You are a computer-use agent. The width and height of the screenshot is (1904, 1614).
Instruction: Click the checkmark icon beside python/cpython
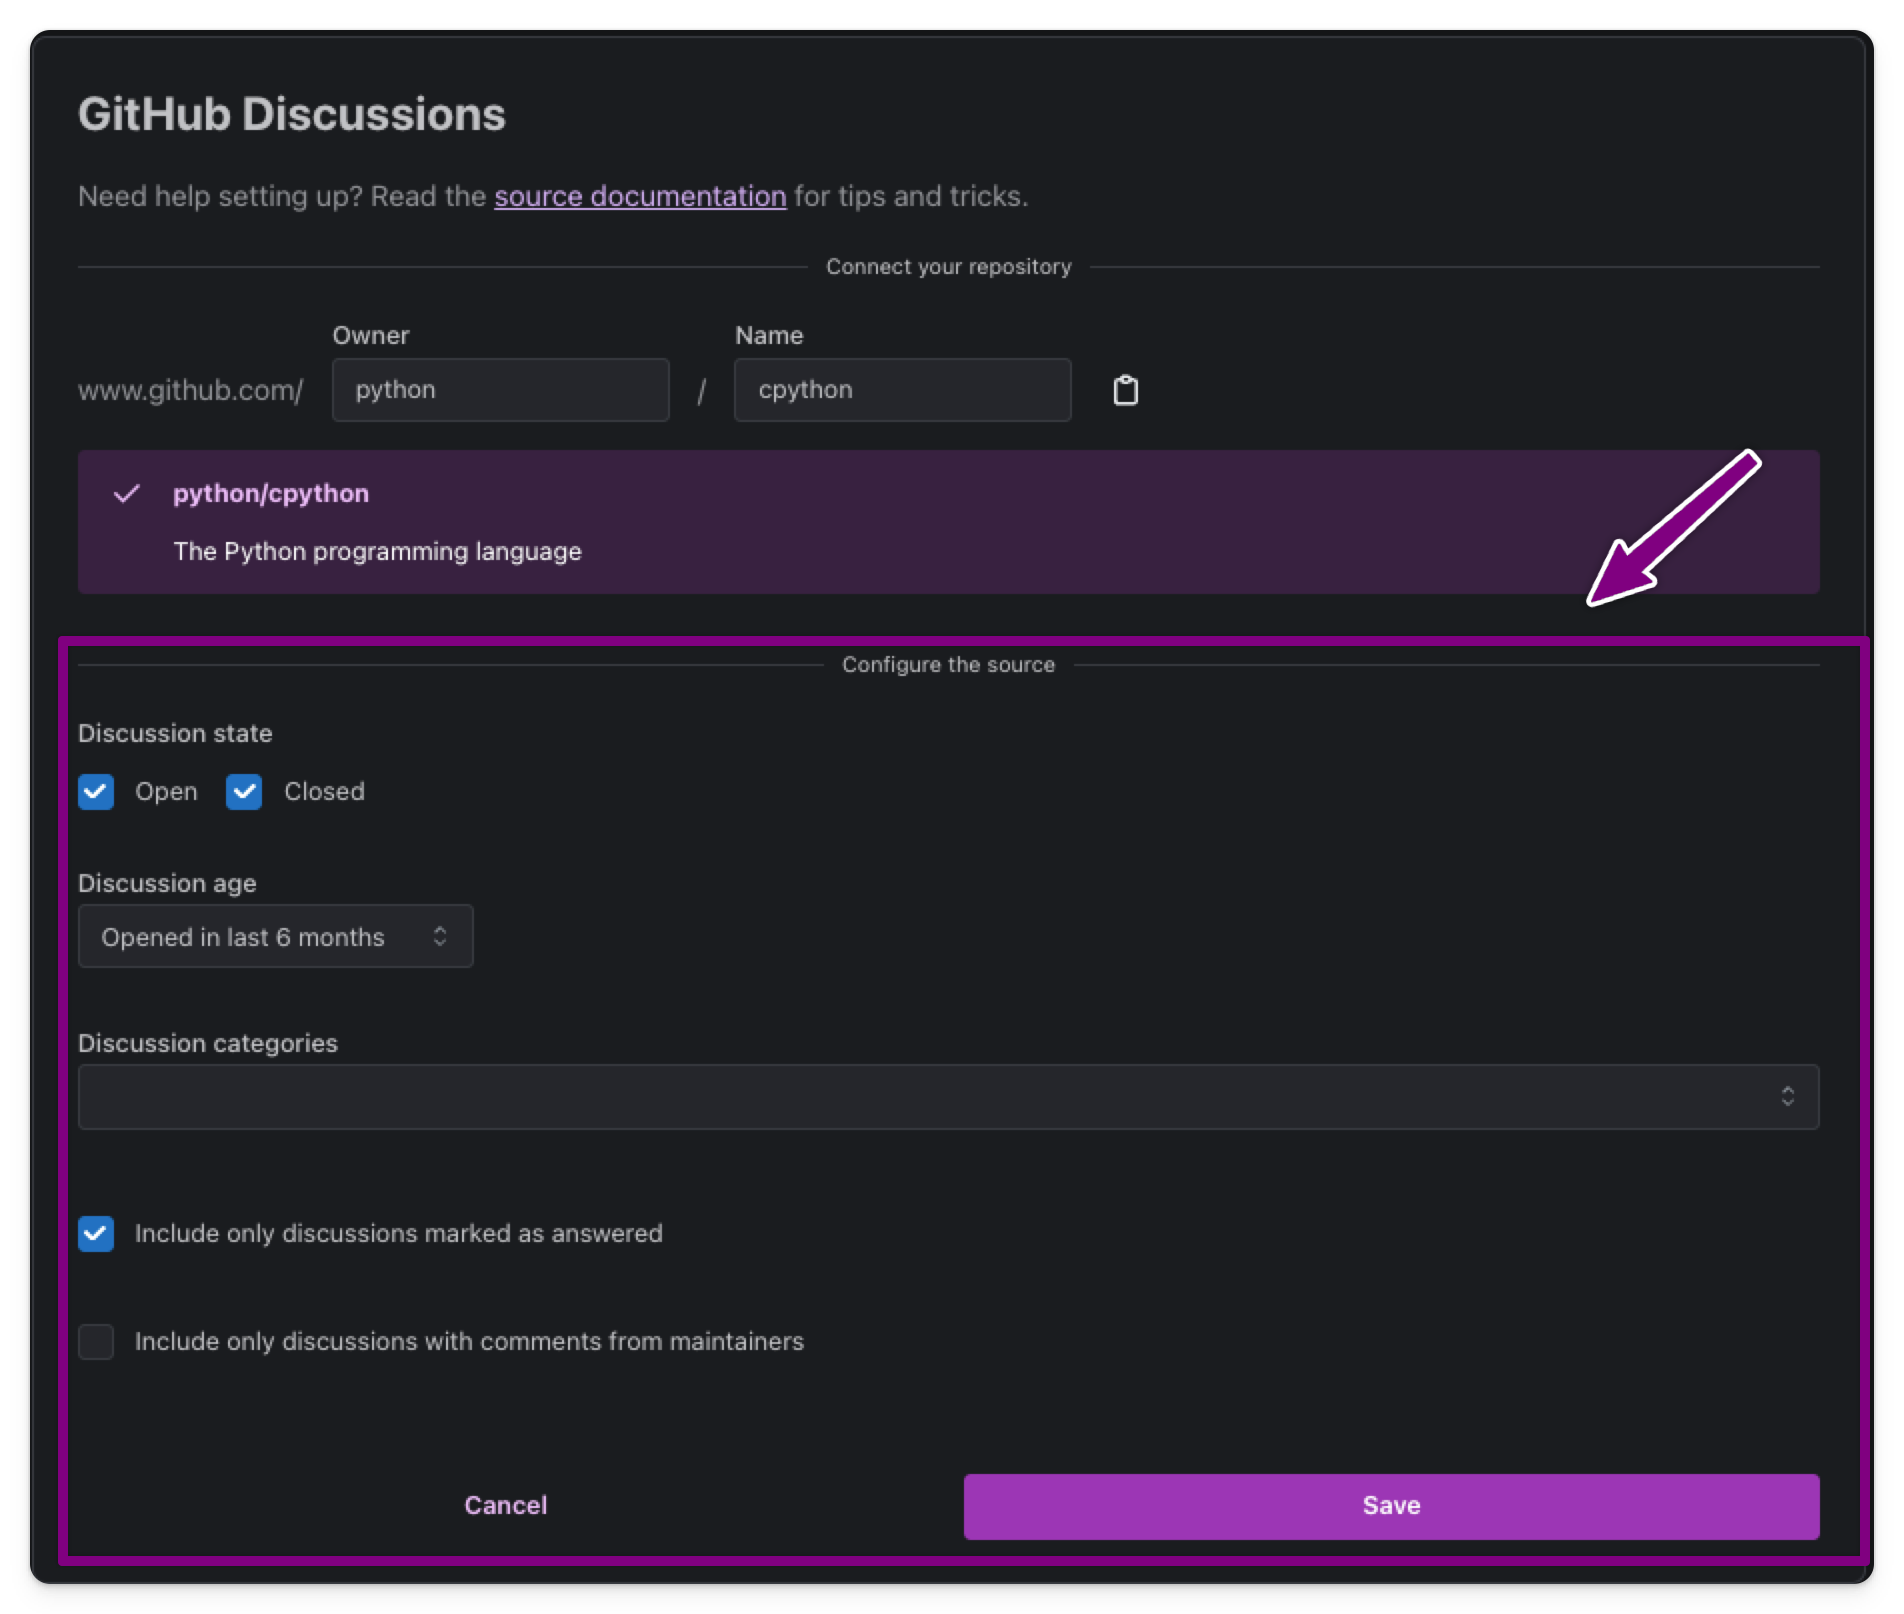click(x=127, y=494)
